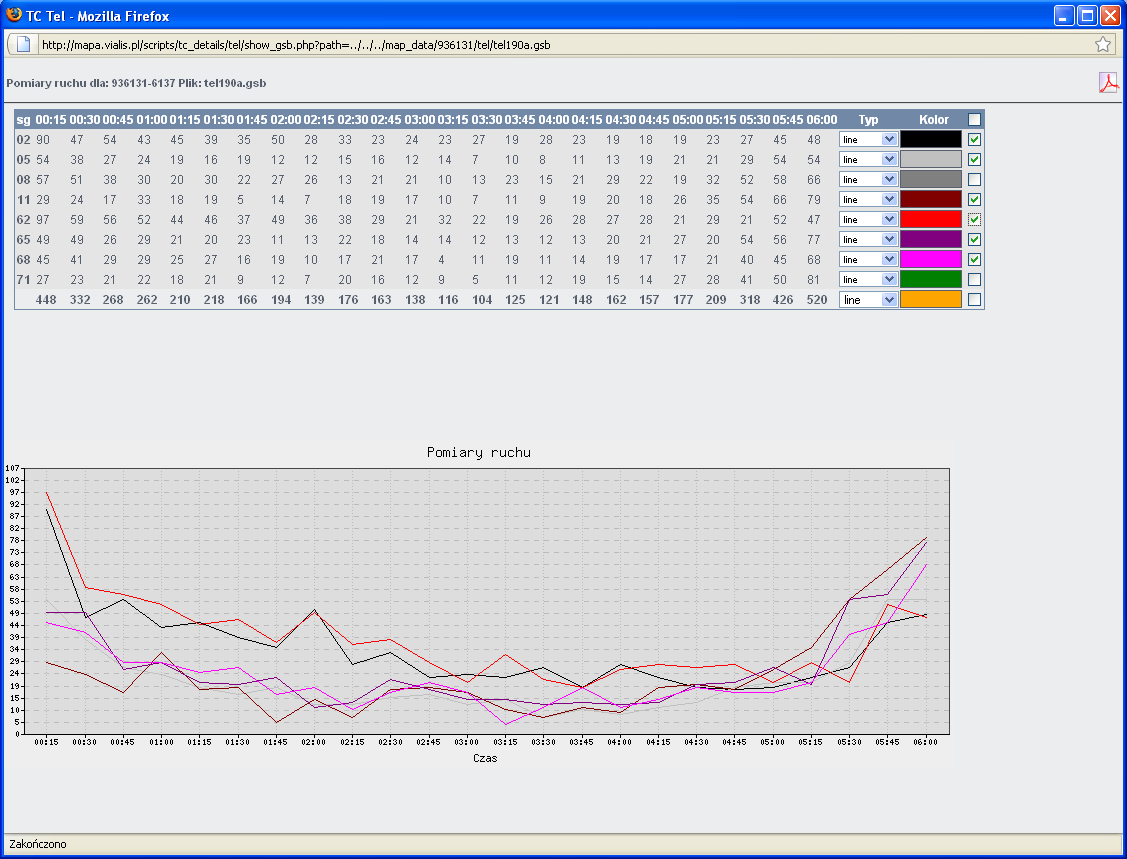Minimize the Firefox window
1127x859 pixels.
tap(1064, 15)
